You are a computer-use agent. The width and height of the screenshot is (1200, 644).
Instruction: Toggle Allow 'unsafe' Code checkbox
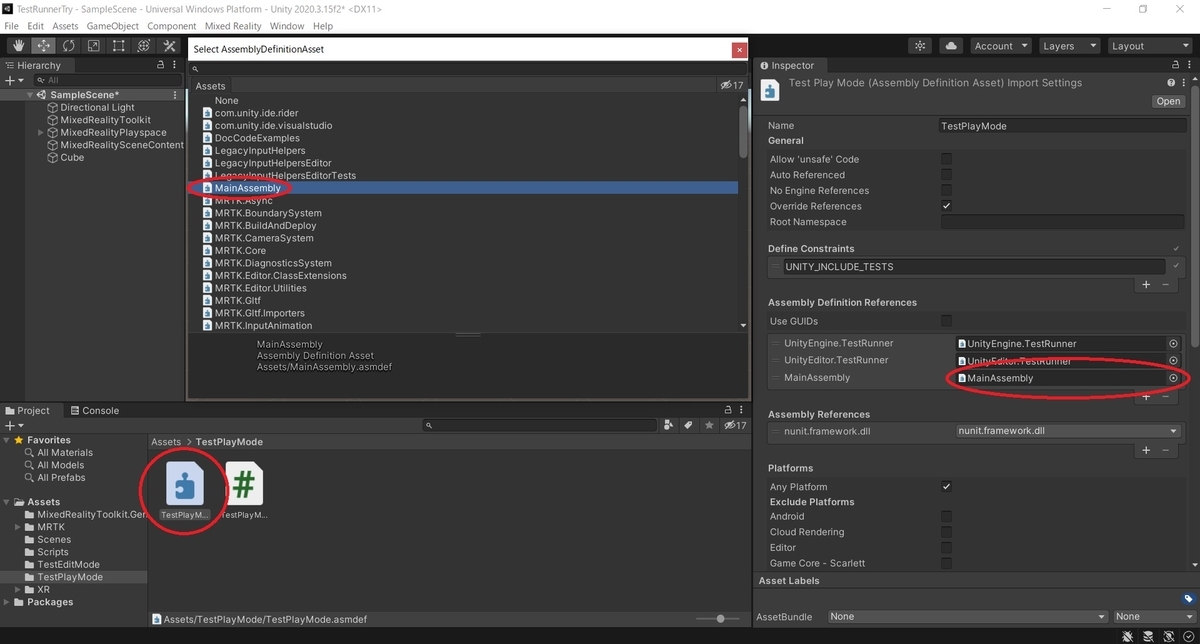coord(946,159)
